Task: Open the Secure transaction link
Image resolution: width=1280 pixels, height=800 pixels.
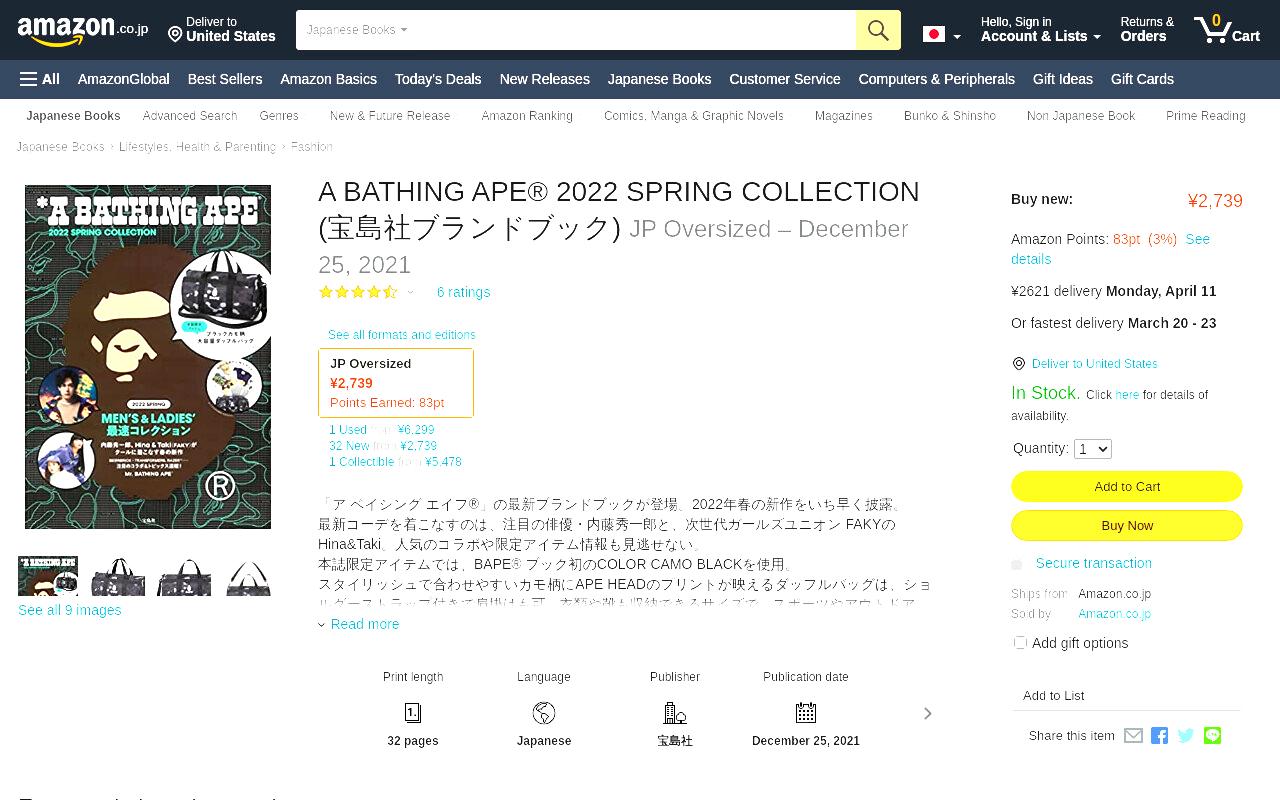Action: coord(1094,563)
